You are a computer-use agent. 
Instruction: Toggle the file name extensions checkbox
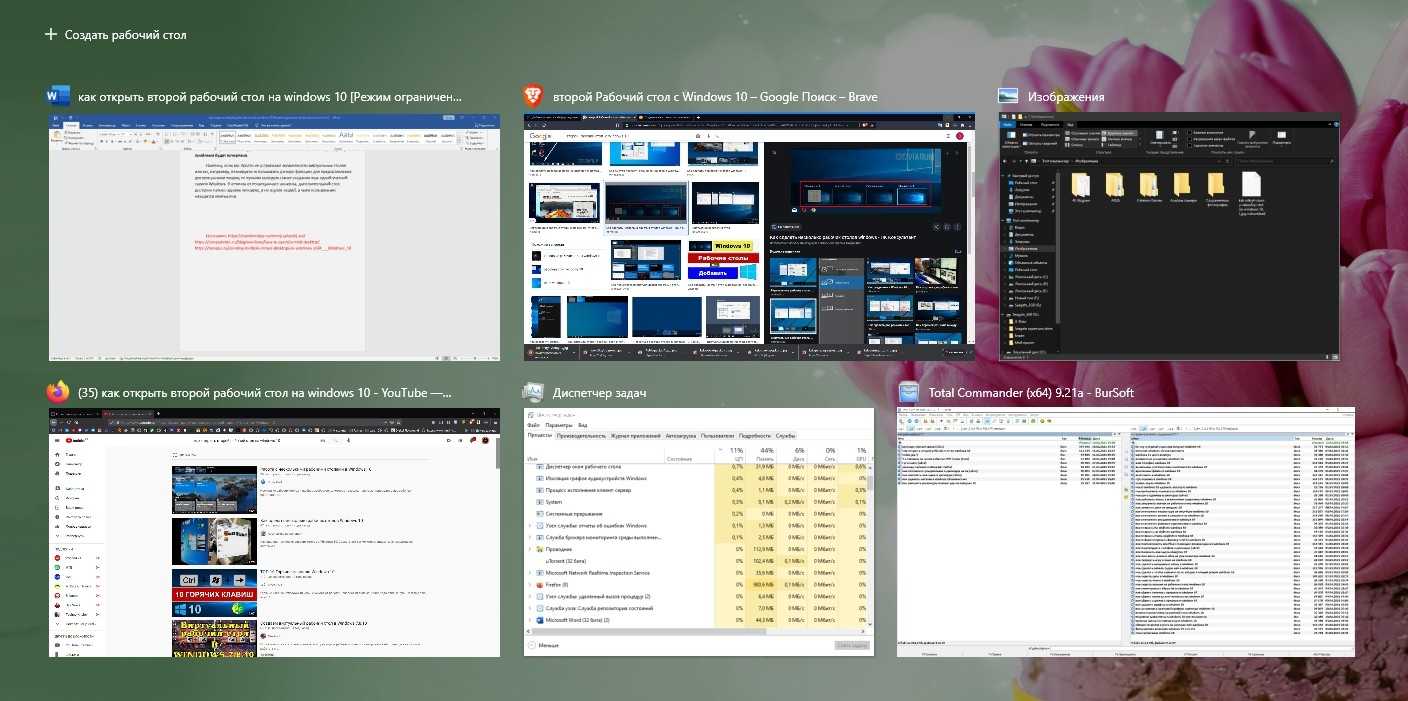click(1191, 140)
